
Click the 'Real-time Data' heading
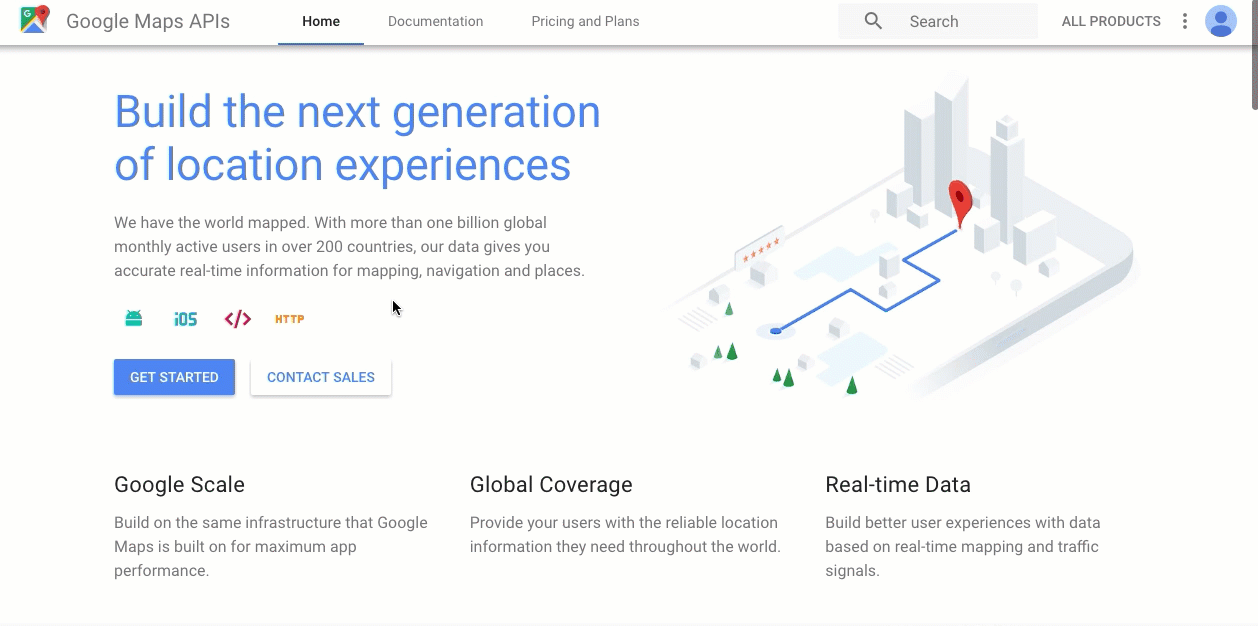(x=898, y=485)
